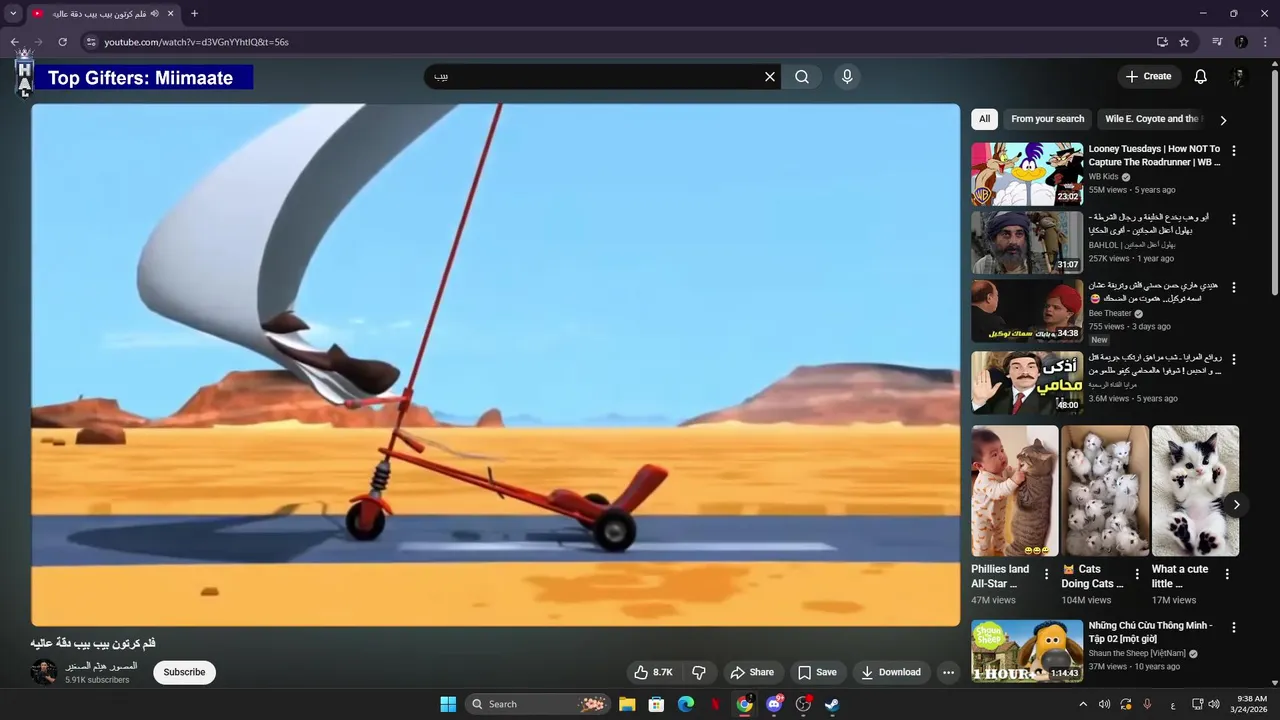Open the channel avatar below video

click(43, 672)
